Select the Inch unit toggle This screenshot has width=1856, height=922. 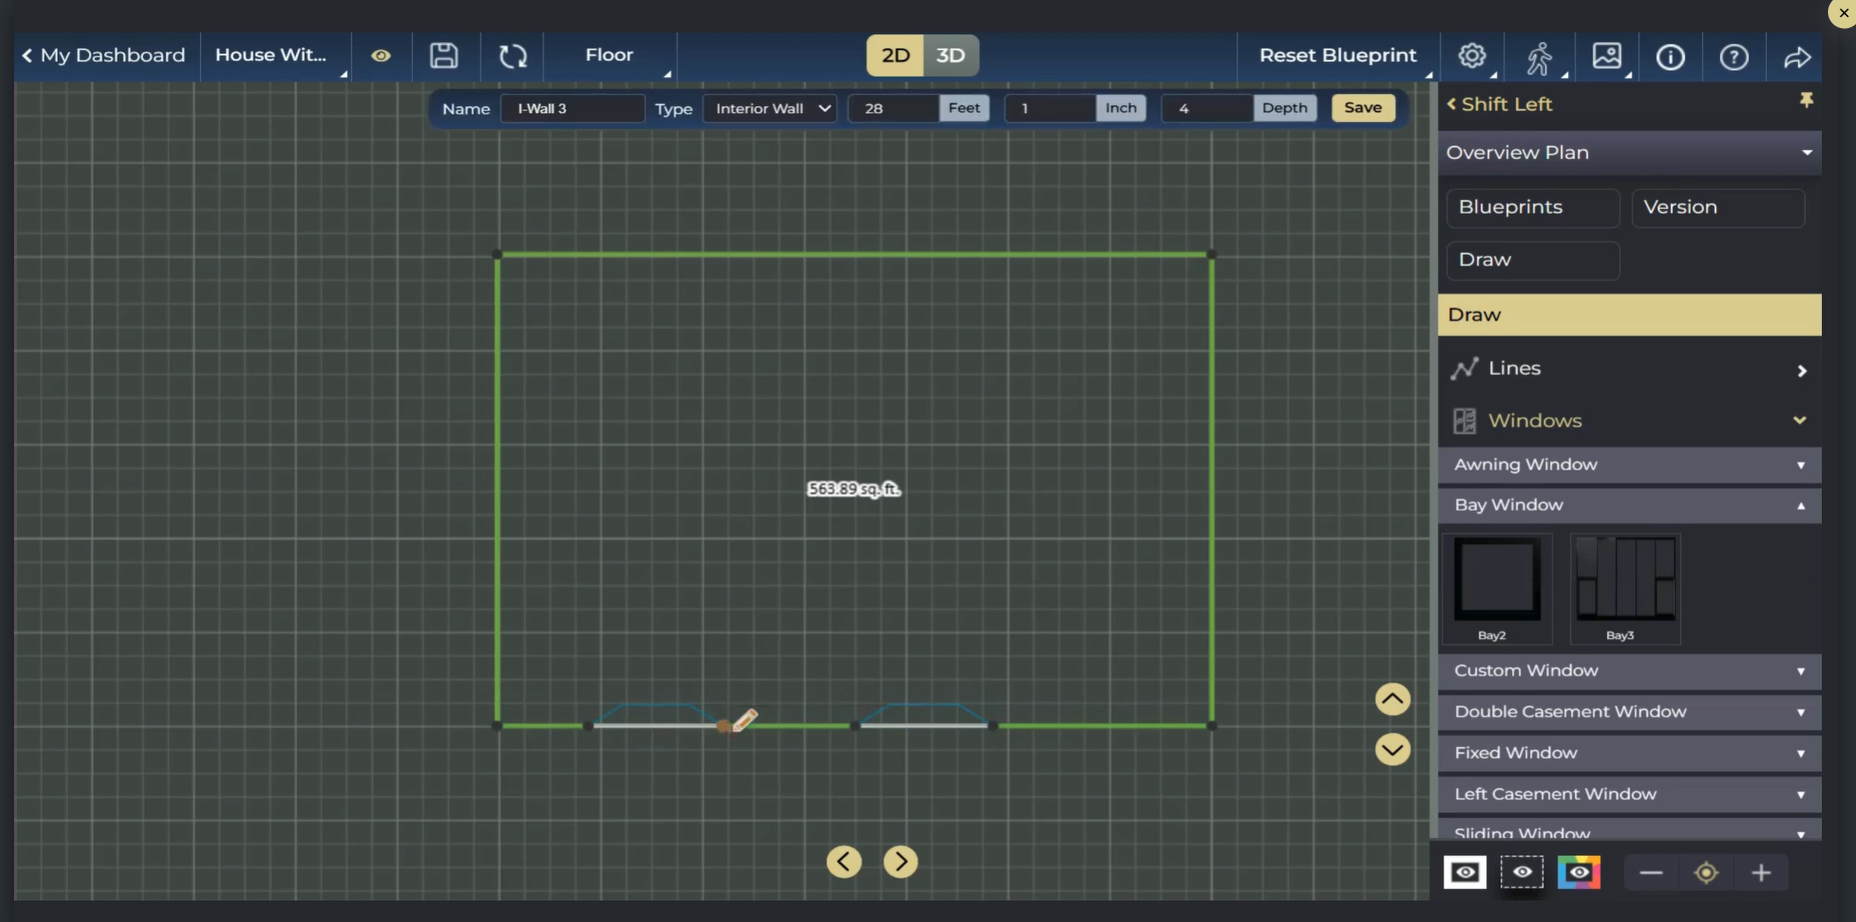[1121, 108]
